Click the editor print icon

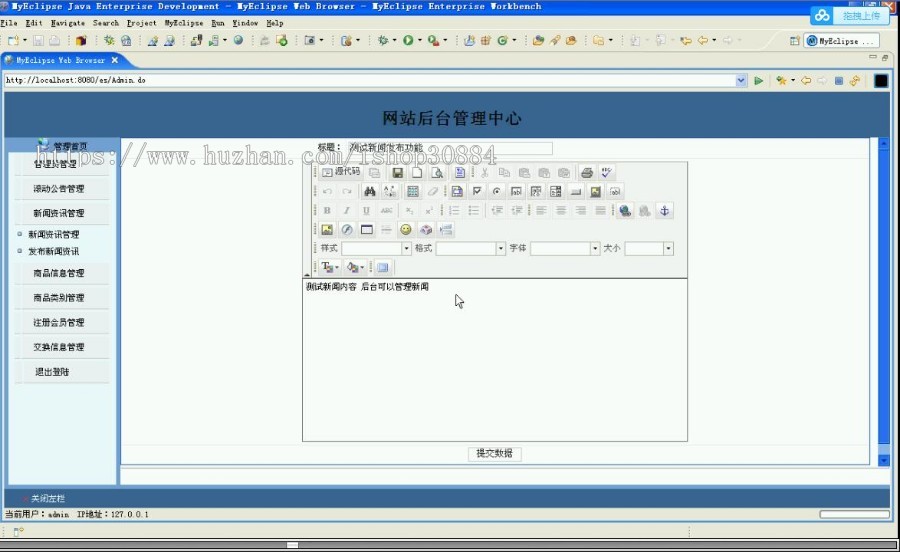click(x=587, y=172)
